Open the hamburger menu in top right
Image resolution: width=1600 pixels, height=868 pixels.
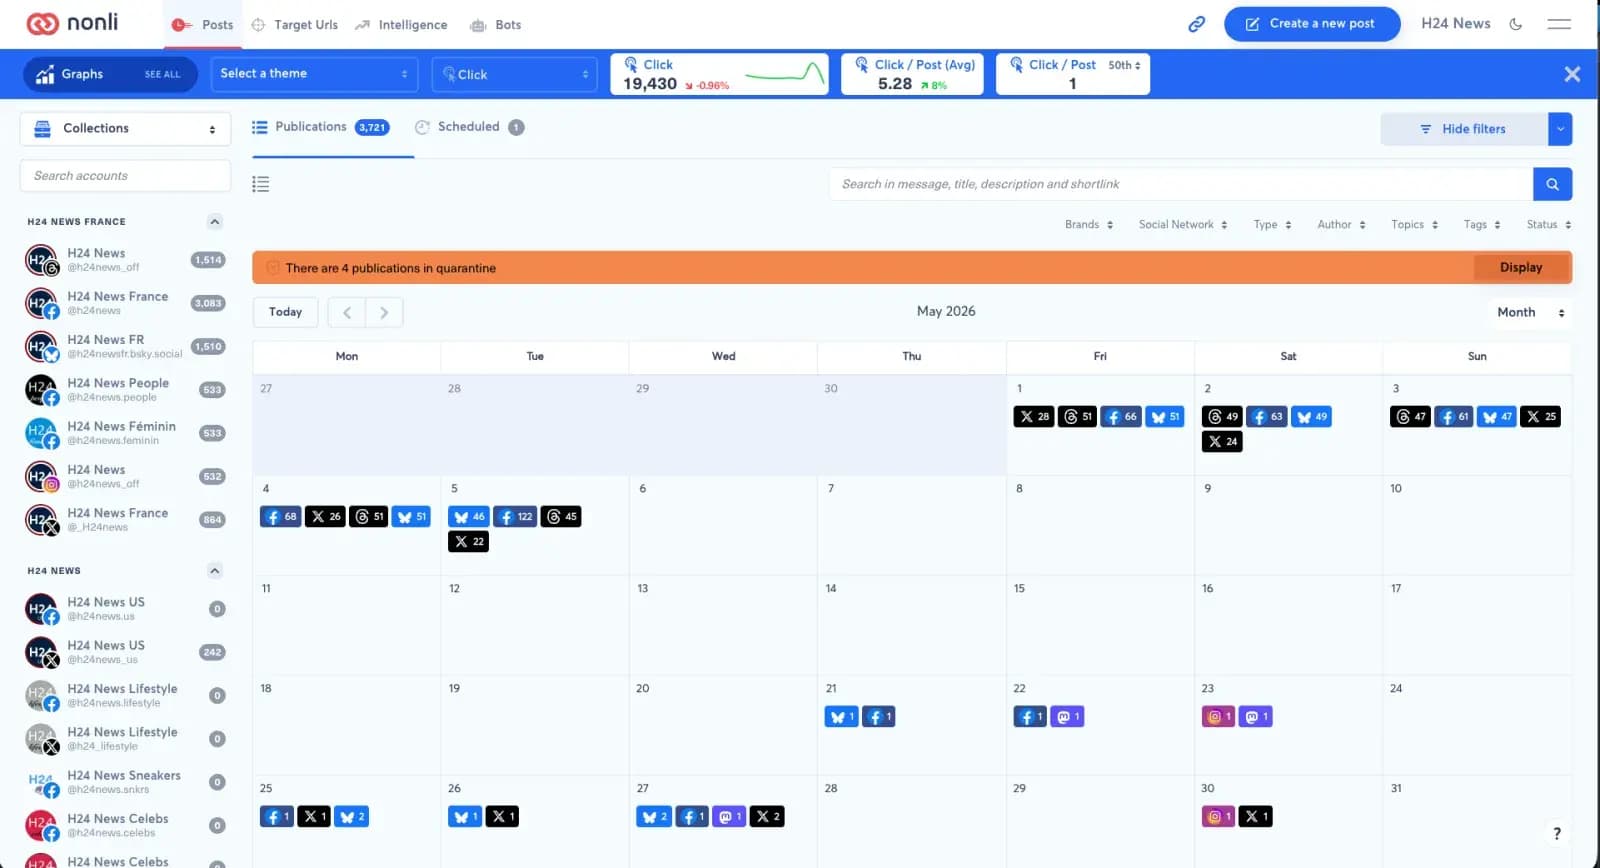1559,24
